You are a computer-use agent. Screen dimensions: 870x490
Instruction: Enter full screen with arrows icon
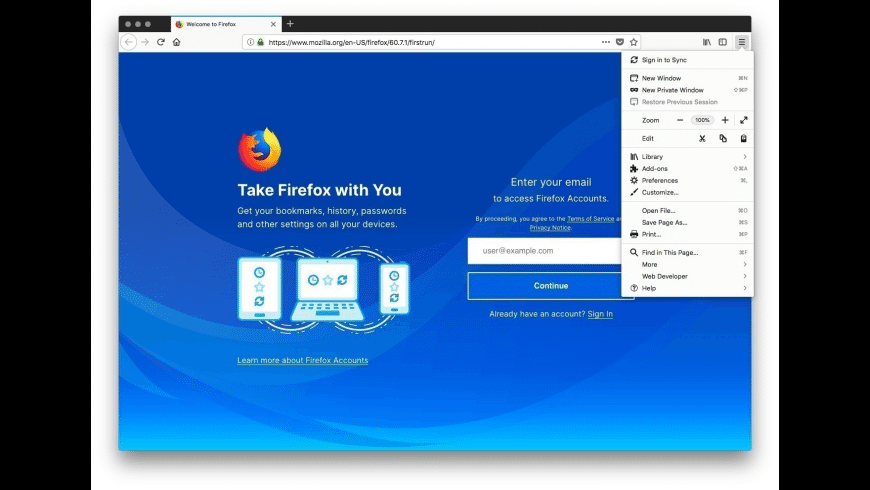[743, 120]
